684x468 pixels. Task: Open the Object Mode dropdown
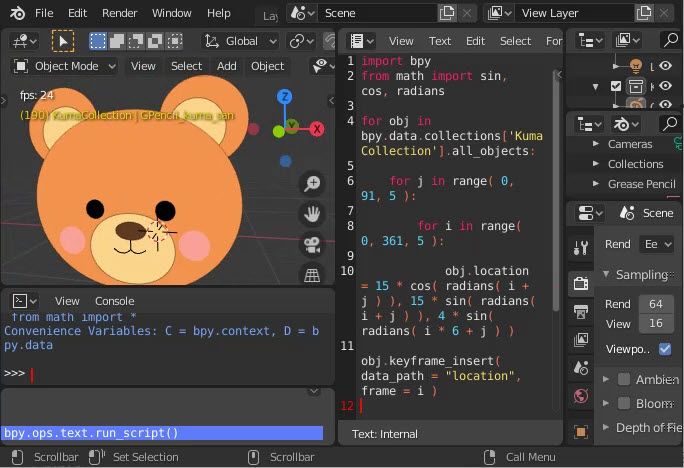tap(66, 66)
